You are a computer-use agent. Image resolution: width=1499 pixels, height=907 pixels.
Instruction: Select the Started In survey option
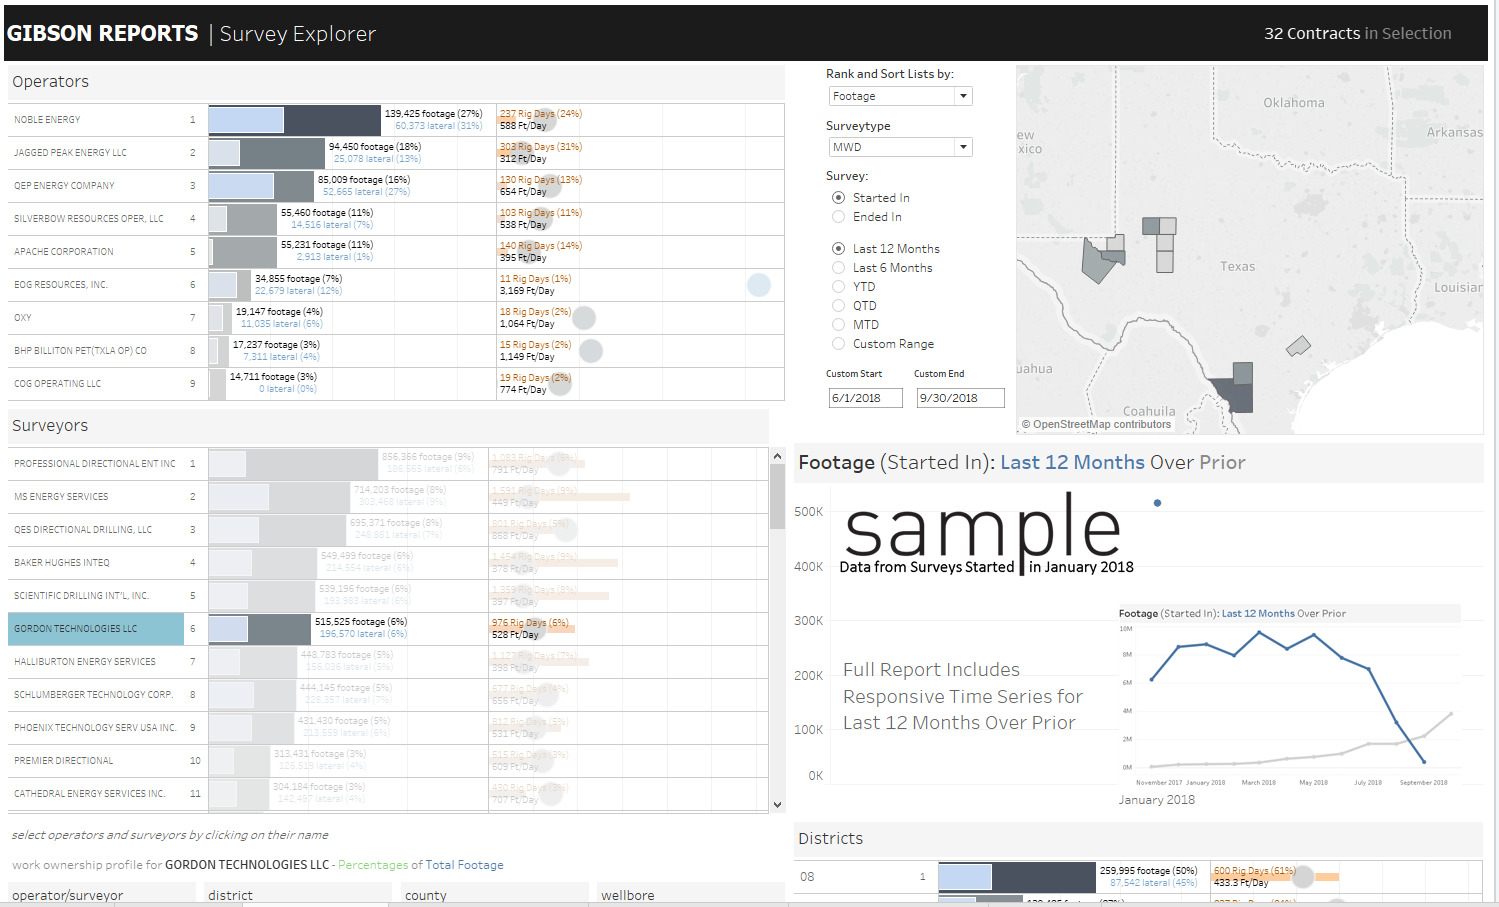tap(838, 198)
